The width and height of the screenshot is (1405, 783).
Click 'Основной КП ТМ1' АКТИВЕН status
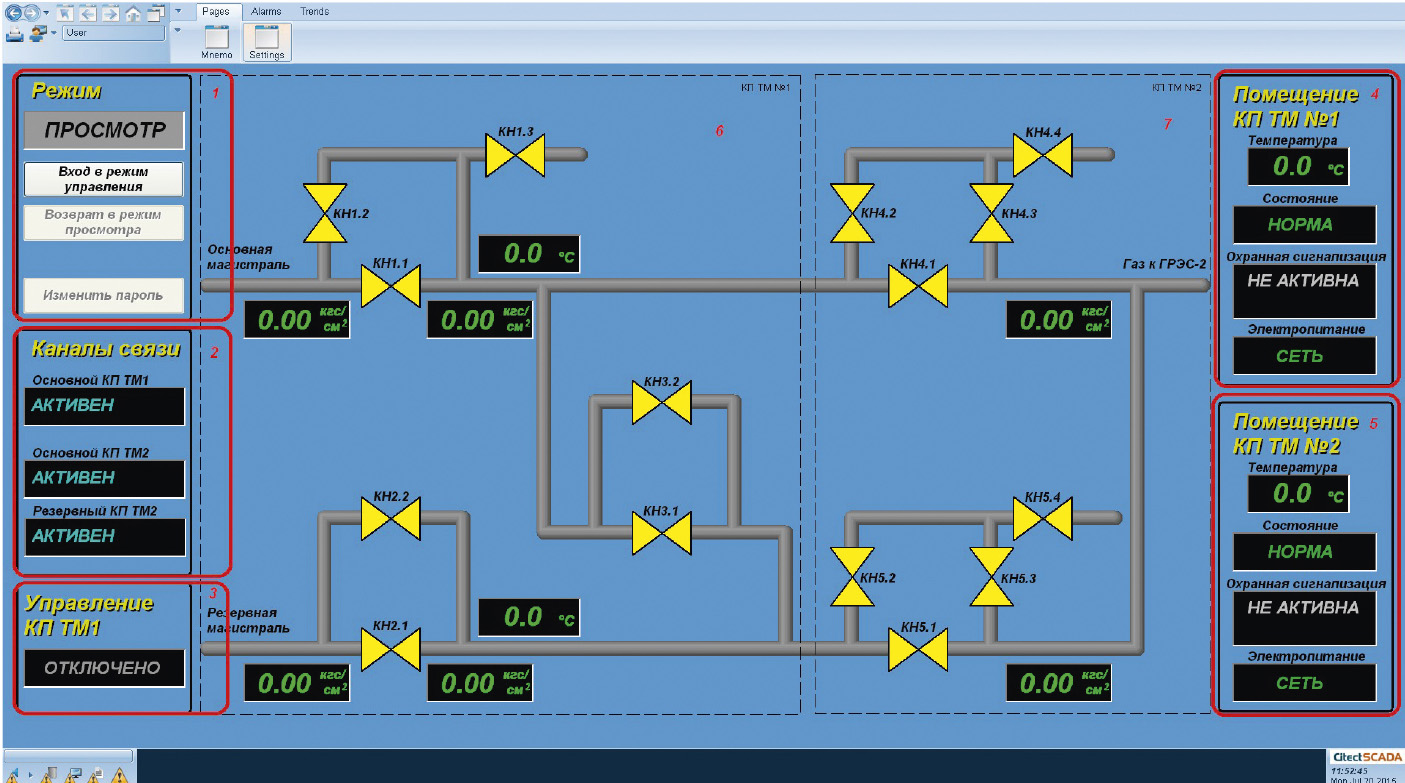click(x=105, y=406)
